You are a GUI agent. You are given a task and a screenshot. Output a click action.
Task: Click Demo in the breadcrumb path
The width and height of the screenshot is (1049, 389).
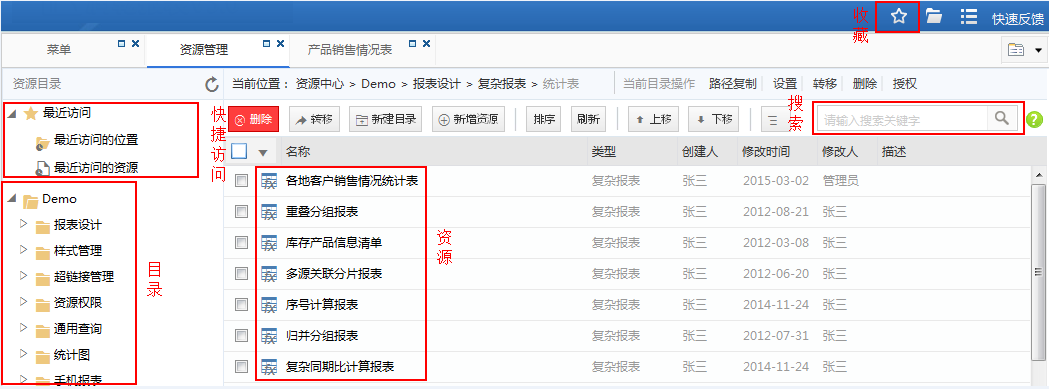tap(378, 84)
